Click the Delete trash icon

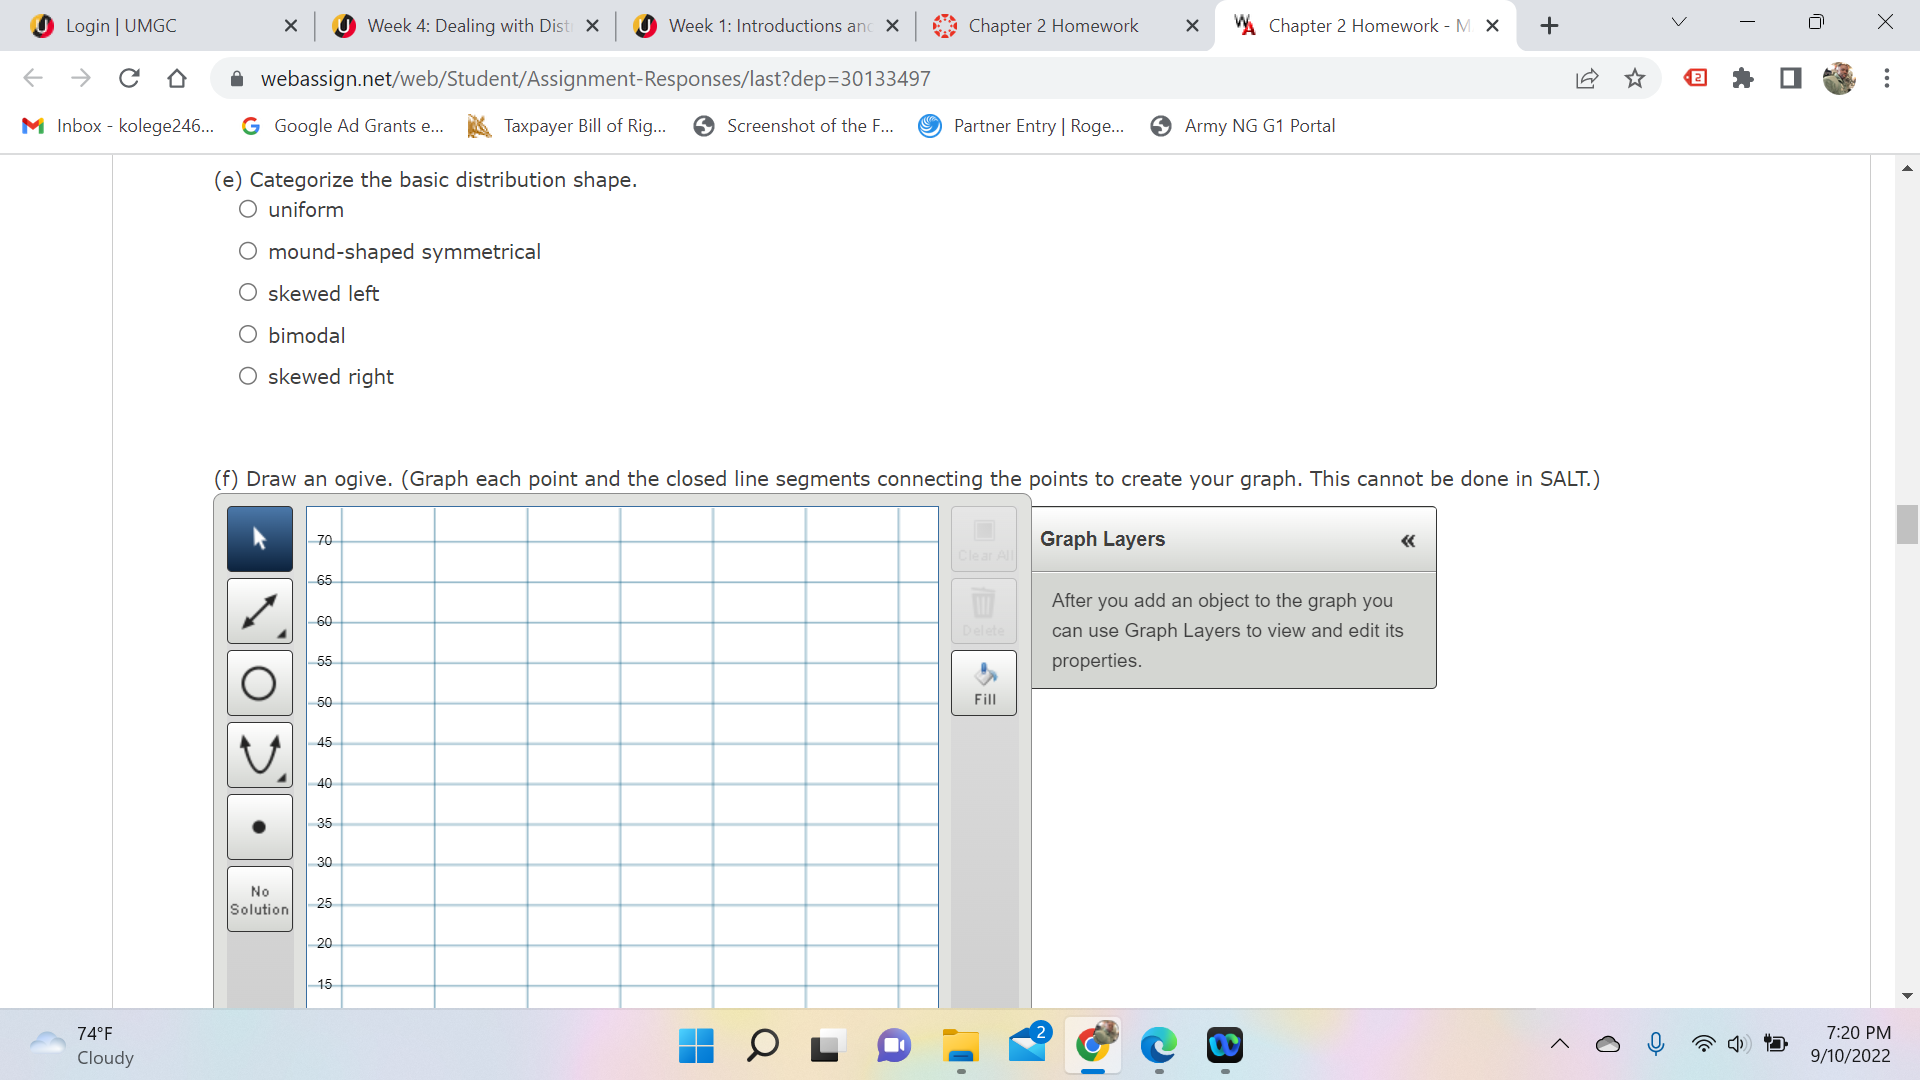coord(983,610)
